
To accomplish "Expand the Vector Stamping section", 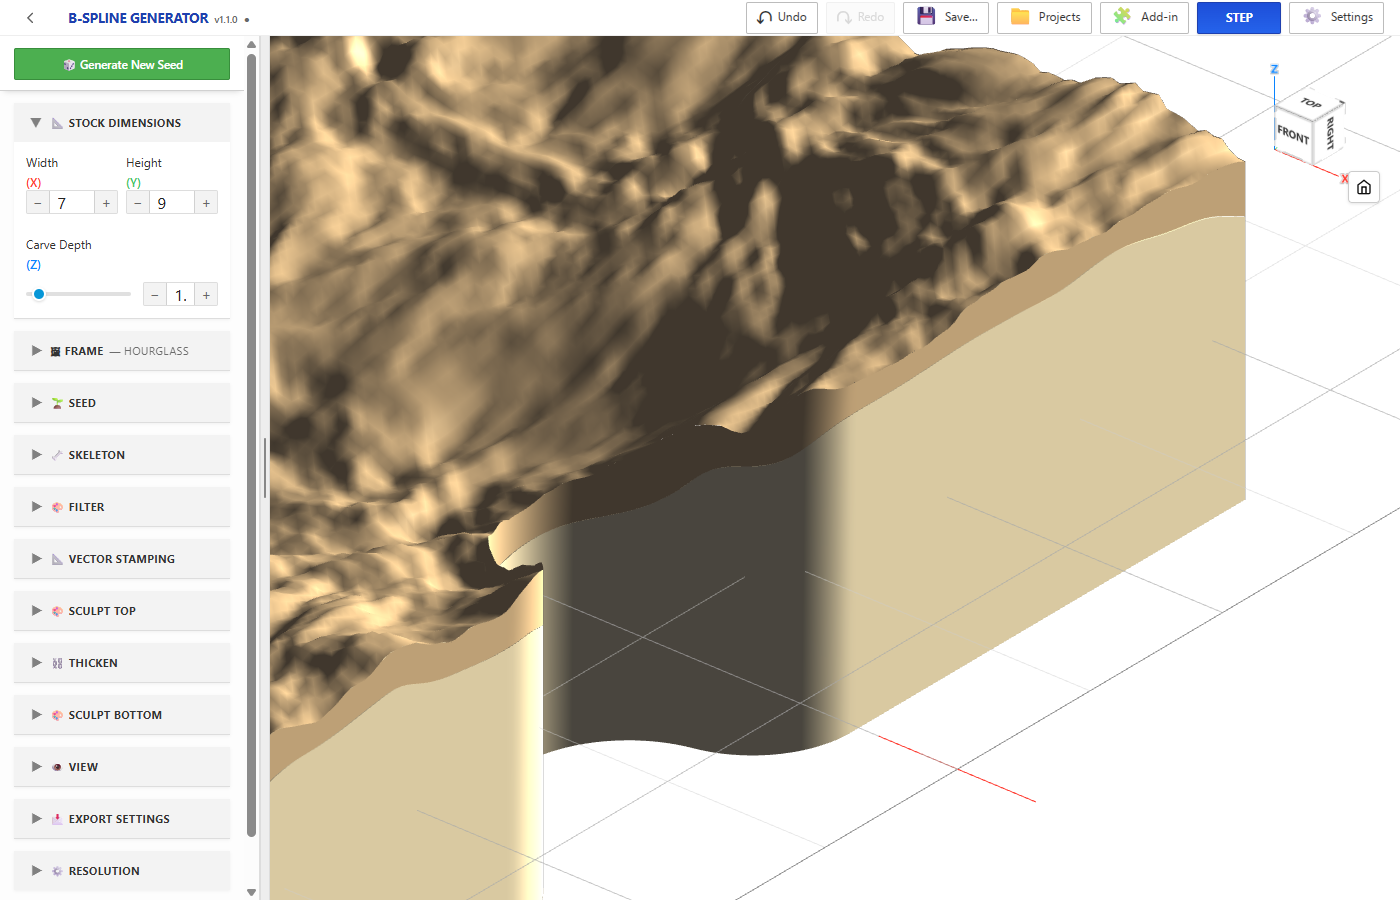I will point(122,559).
